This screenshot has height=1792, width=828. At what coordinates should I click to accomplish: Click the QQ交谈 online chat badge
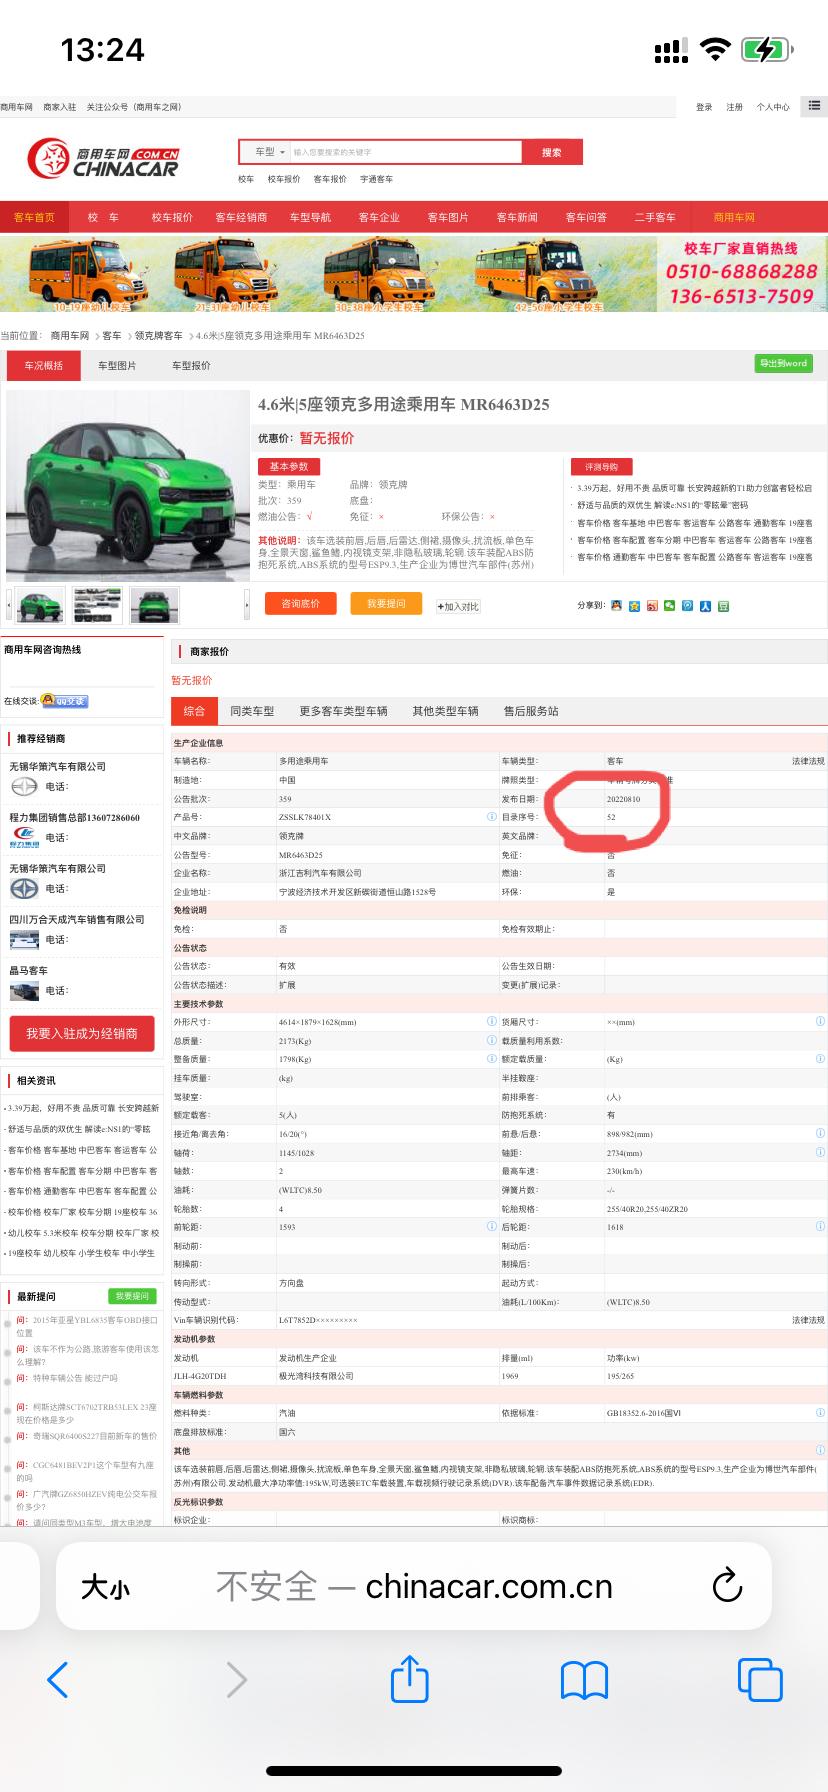tap(64, 701)
